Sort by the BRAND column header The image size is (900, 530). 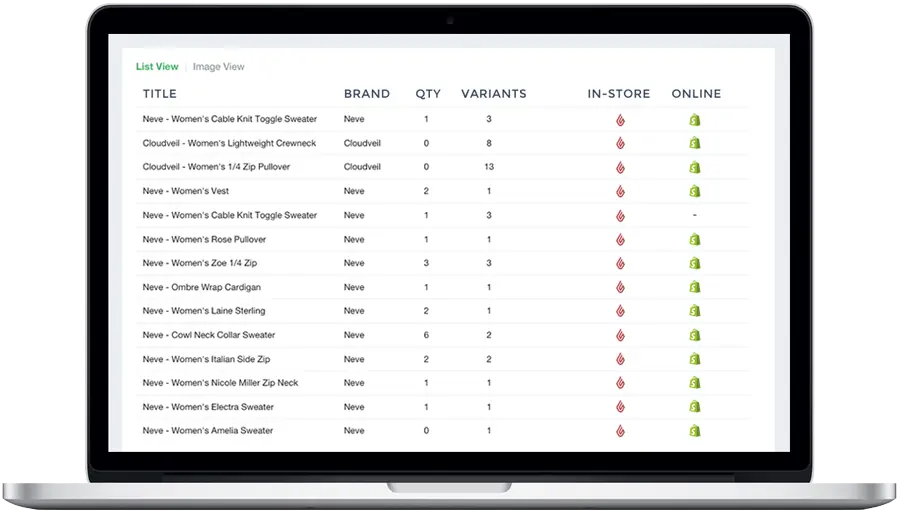366,94
